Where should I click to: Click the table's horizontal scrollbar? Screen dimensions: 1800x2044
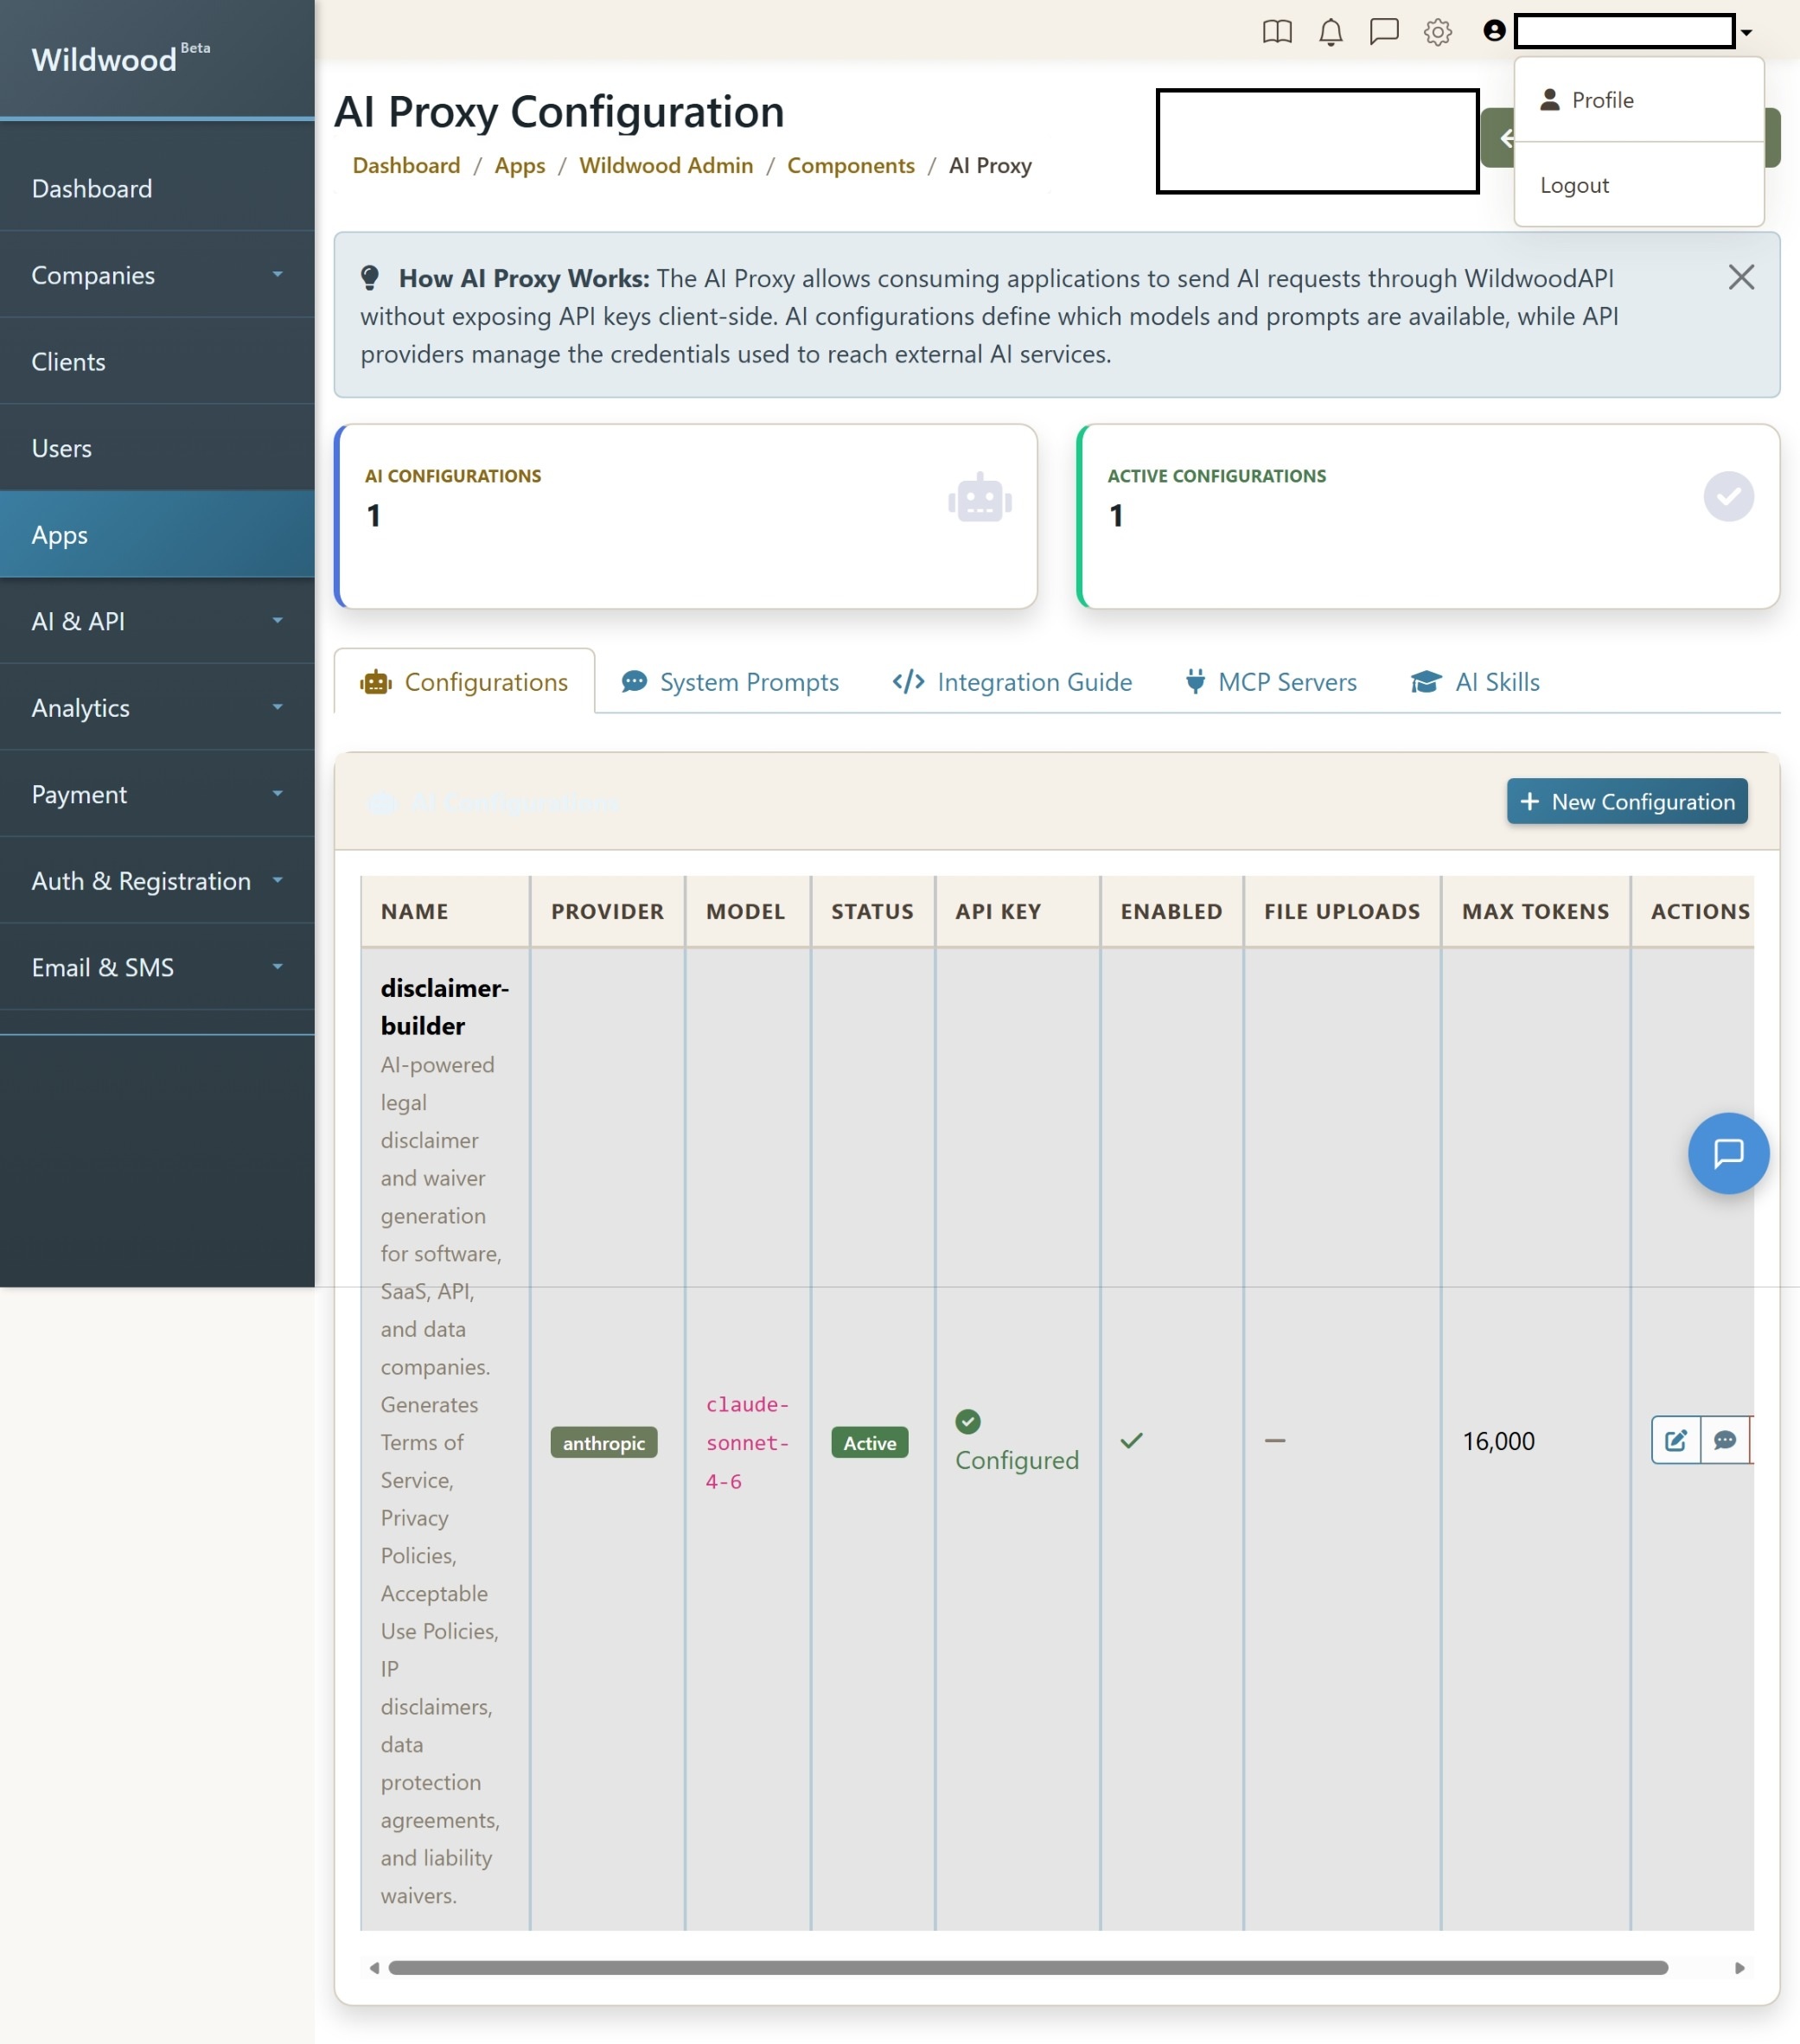1027,1967
